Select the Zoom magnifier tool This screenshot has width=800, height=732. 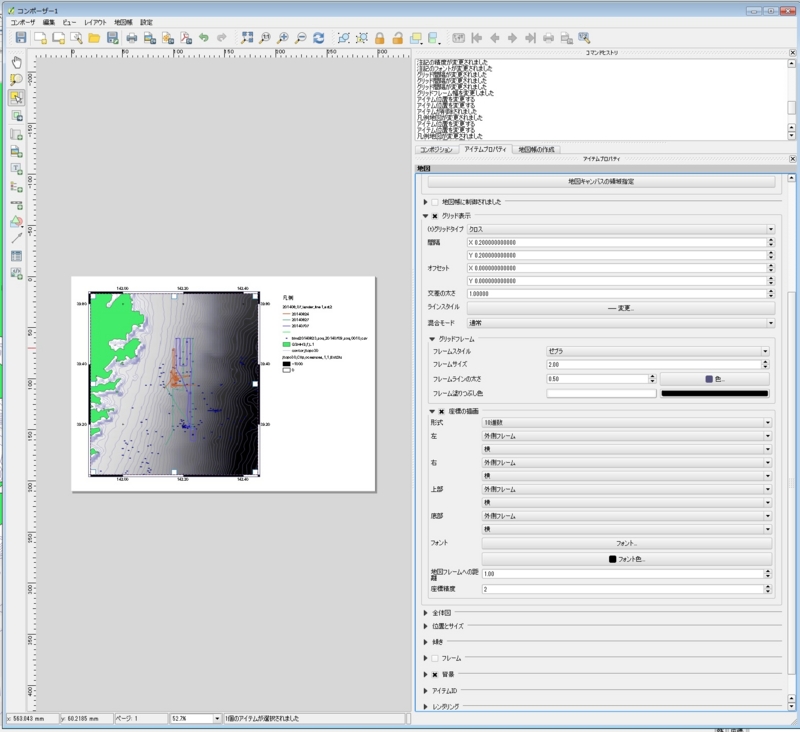[x=16, y=80]
